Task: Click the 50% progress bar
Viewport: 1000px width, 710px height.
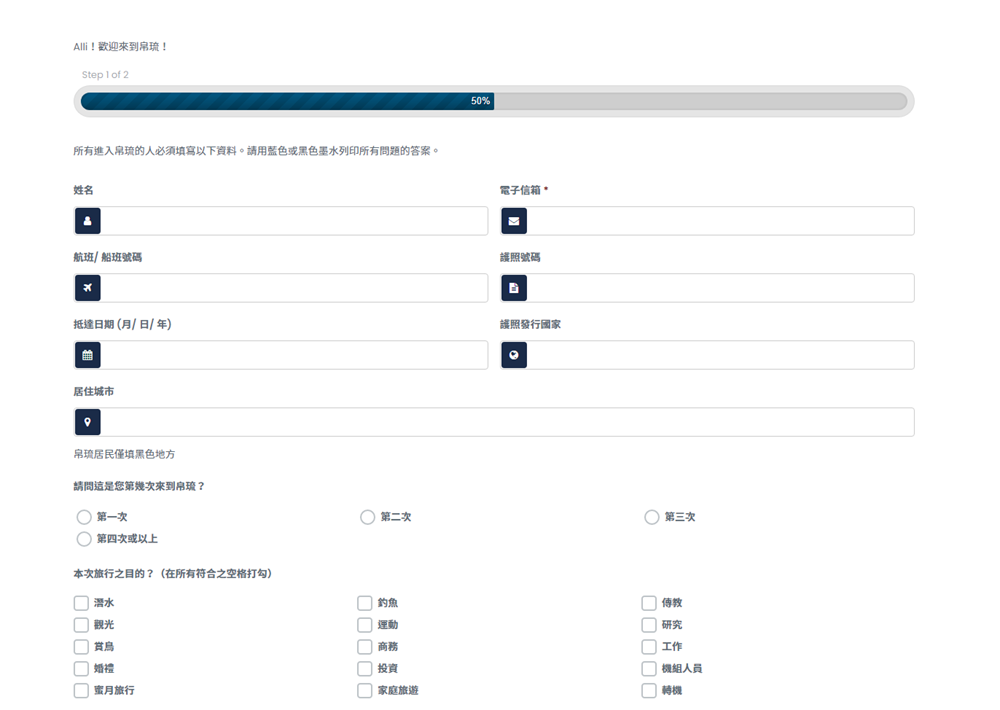Action: point(493,101)
